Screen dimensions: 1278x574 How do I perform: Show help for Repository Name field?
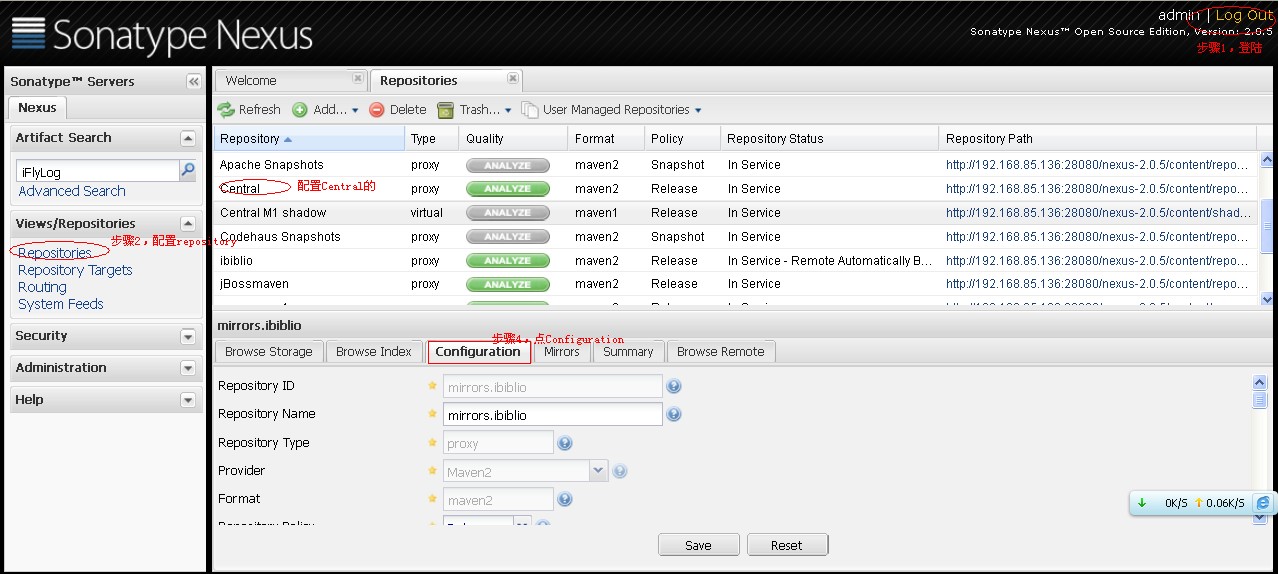point(674,414)
